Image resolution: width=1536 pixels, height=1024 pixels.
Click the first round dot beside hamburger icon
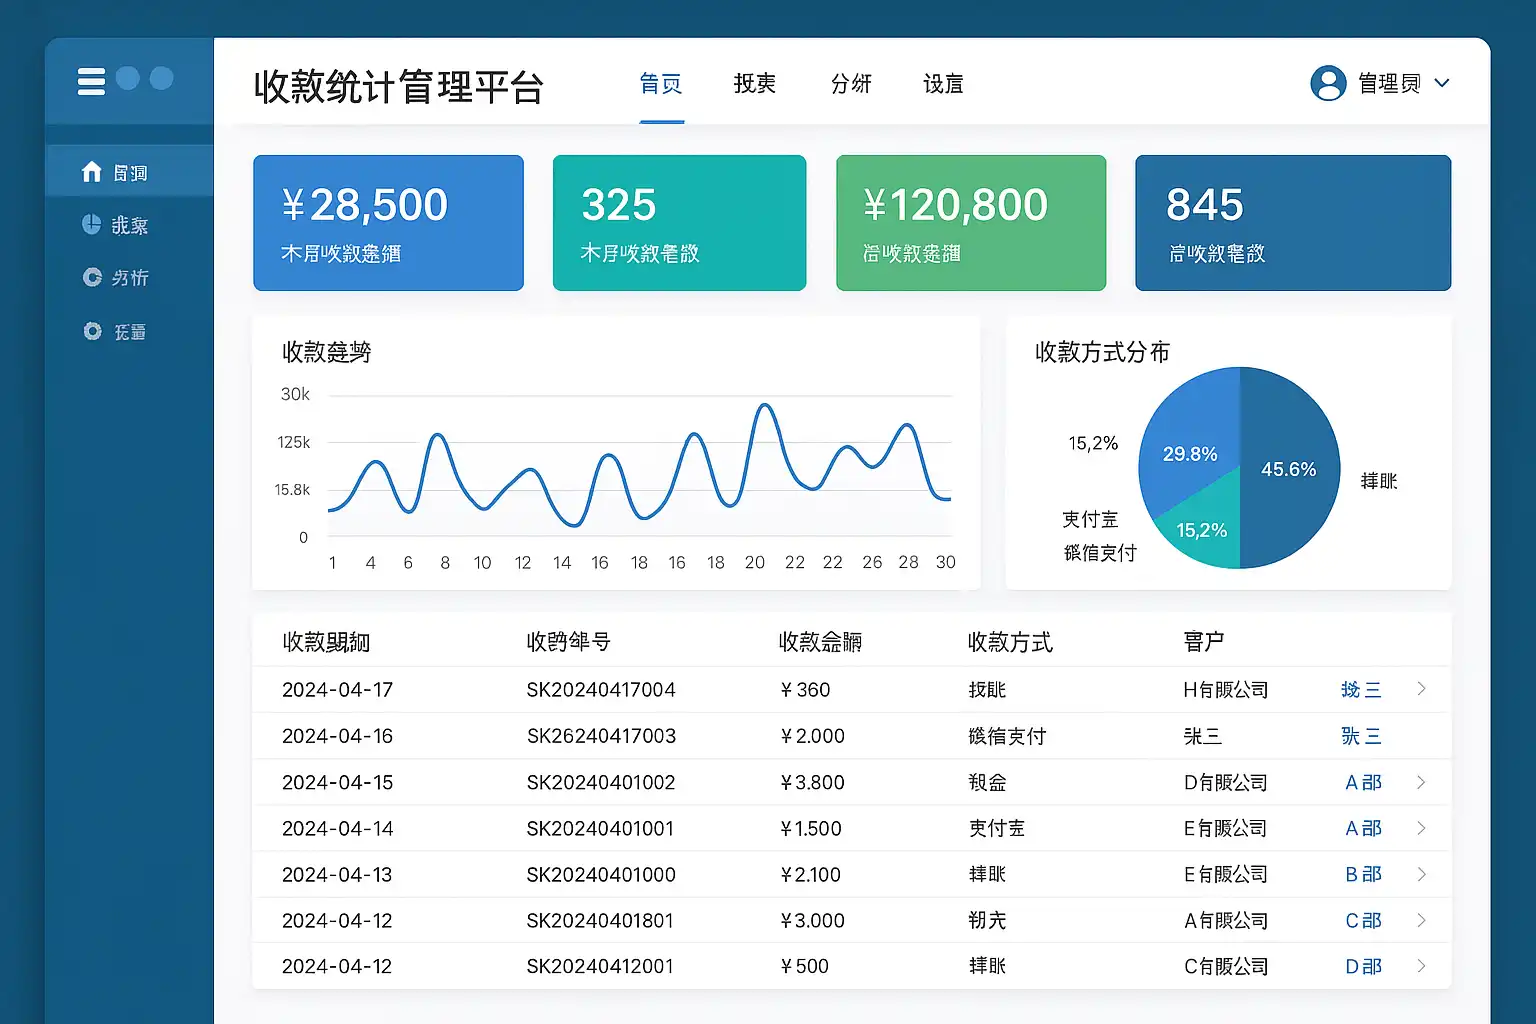[128, 78]
